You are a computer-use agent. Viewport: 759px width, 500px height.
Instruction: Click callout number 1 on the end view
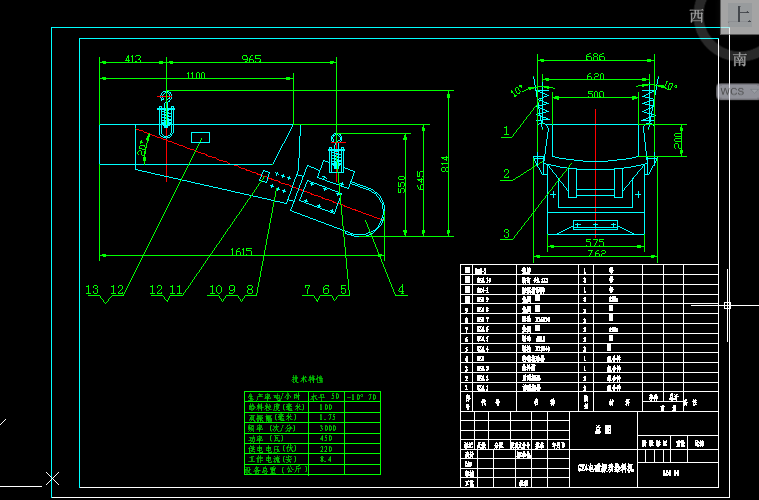coord(506,131)
